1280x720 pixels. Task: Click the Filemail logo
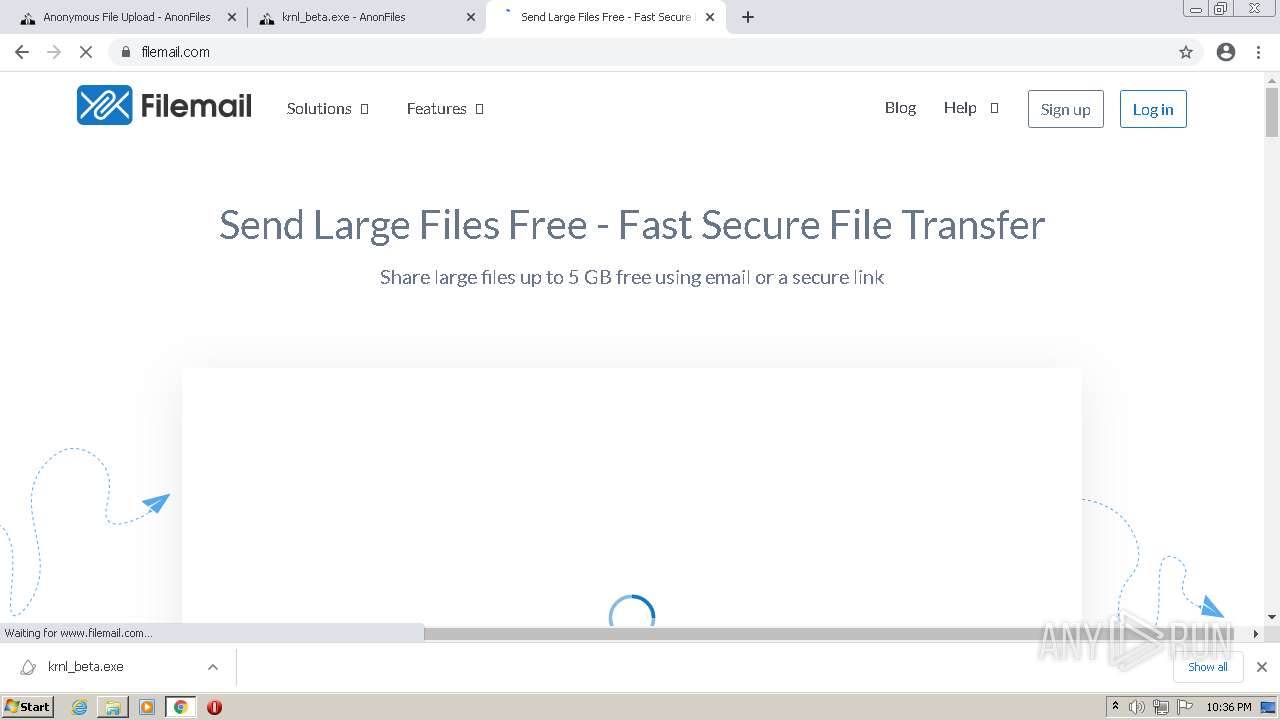164,105
